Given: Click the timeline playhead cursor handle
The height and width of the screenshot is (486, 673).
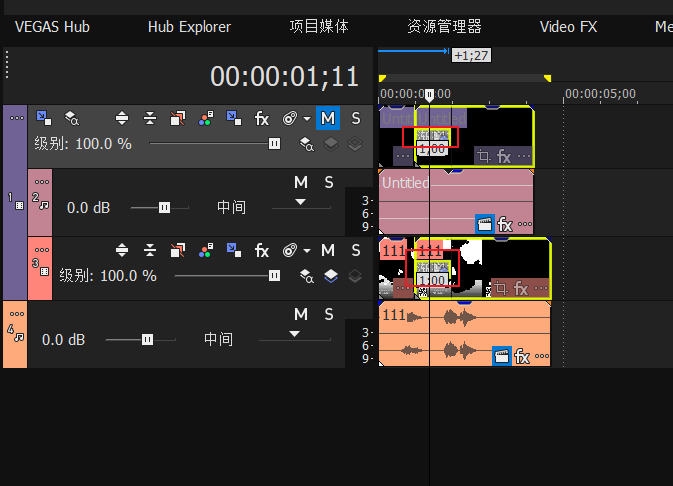Looking at the screenshot, I should coord(429,95).
